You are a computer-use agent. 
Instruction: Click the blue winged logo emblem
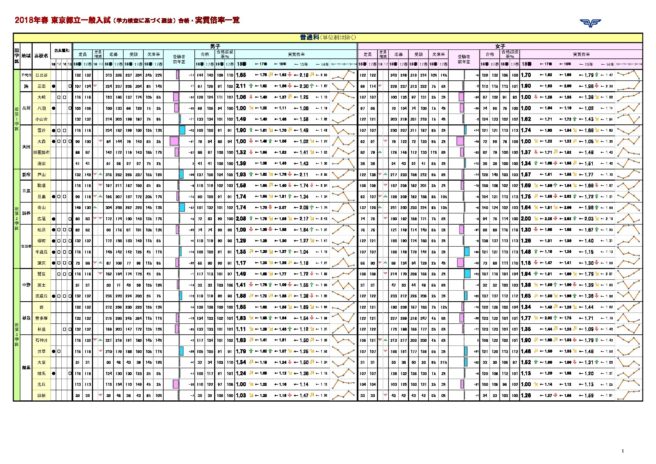click(590, 23)
